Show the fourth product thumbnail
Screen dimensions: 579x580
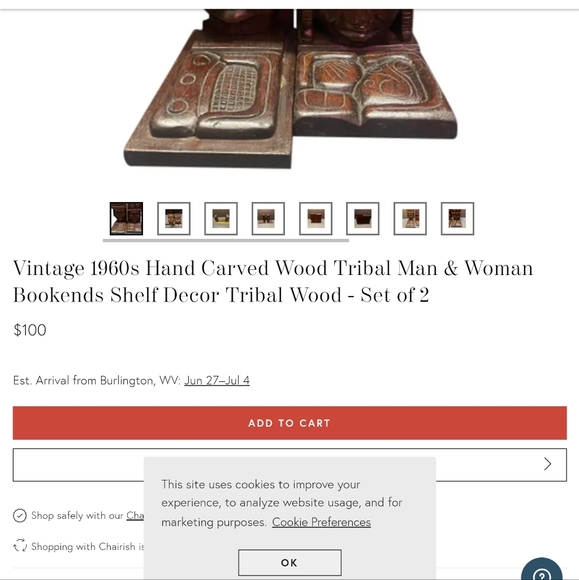pyautogui.click(x=268, y=219)
